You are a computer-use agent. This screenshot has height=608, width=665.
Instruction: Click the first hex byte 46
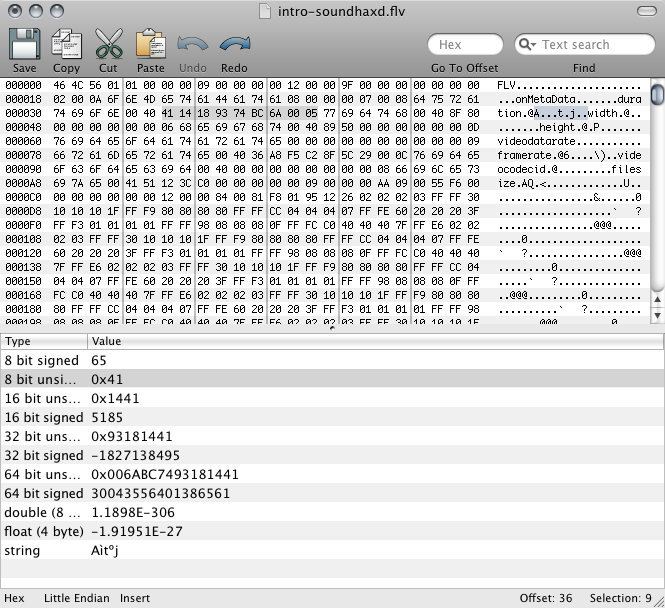(59, 85)
